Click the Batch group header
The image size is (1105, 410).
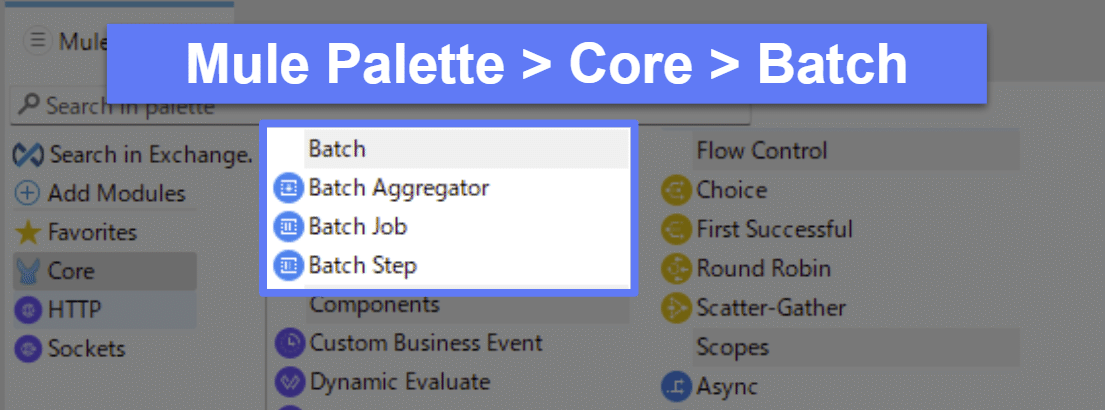pyautogui.click(x=336, y=149)
